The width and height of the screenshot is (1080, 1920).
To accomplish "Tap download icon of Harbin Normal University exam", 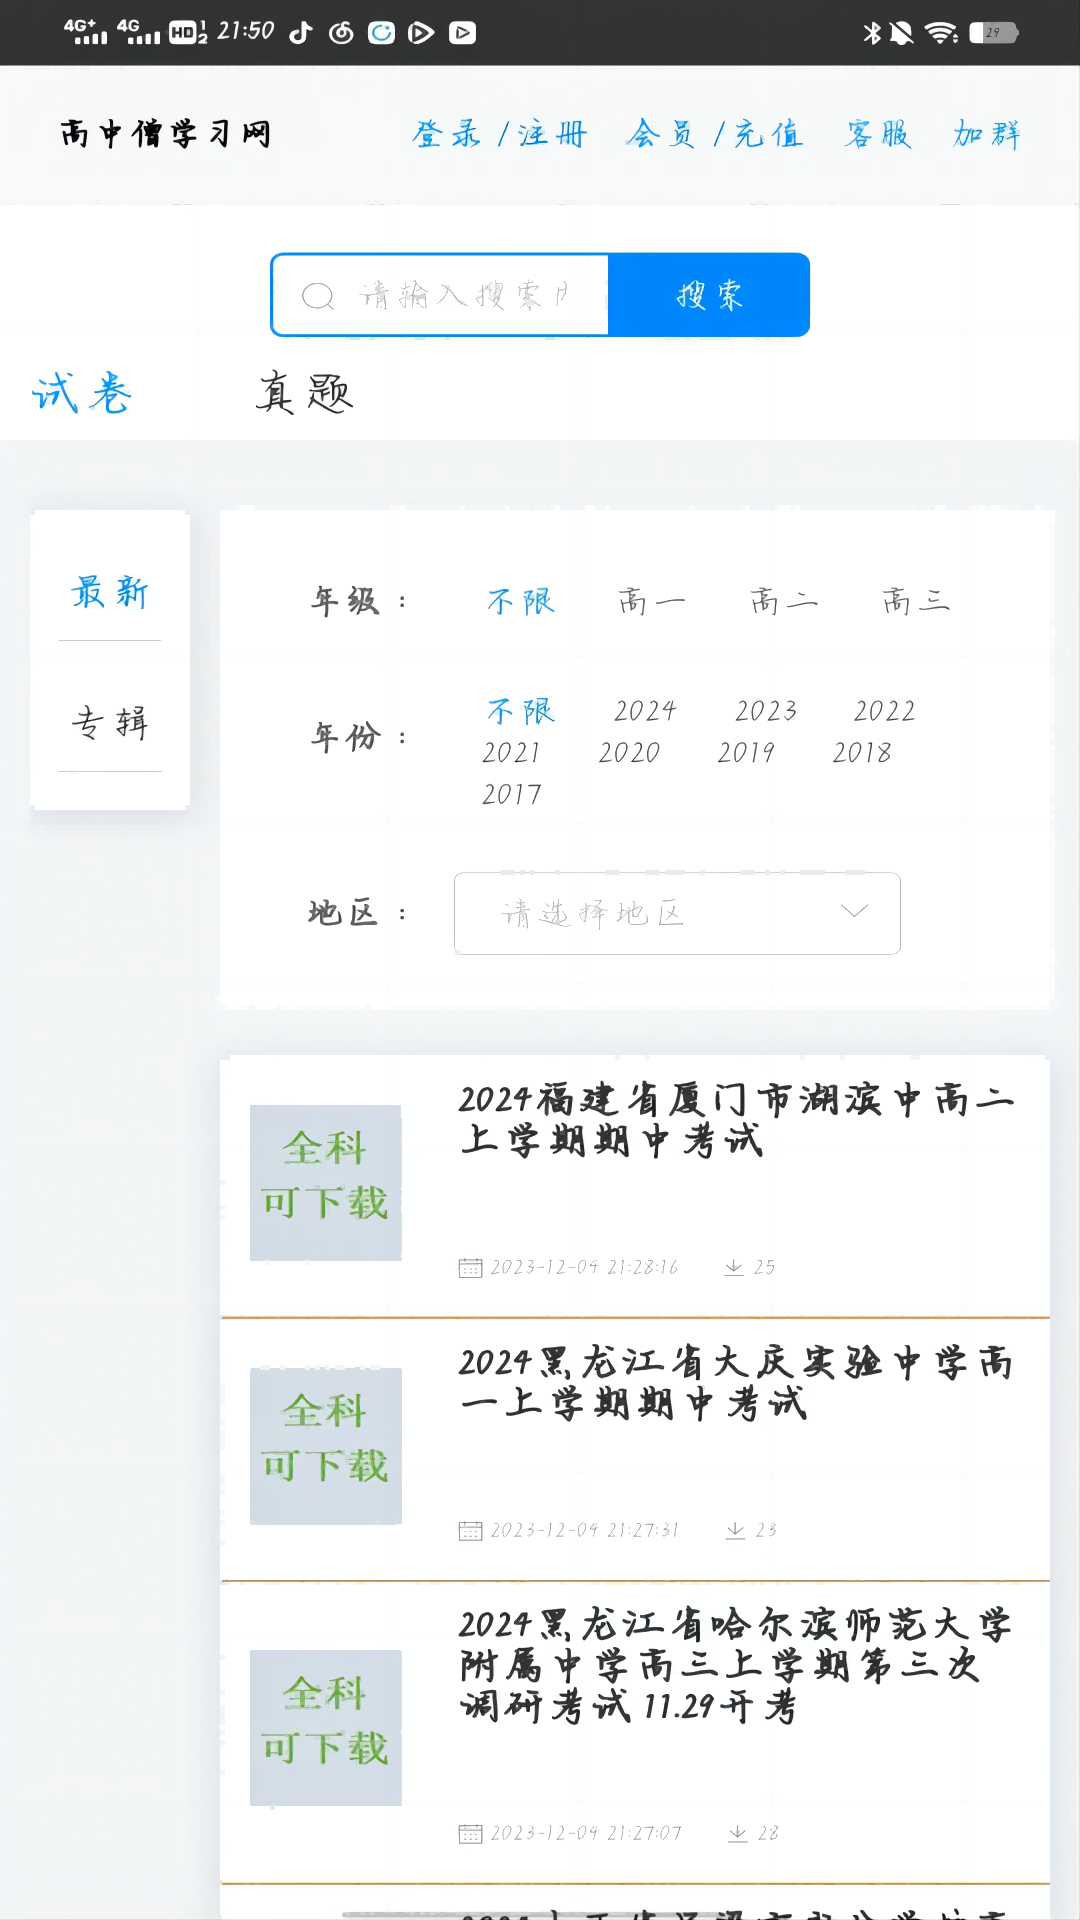I will [x=738, y=1833].
